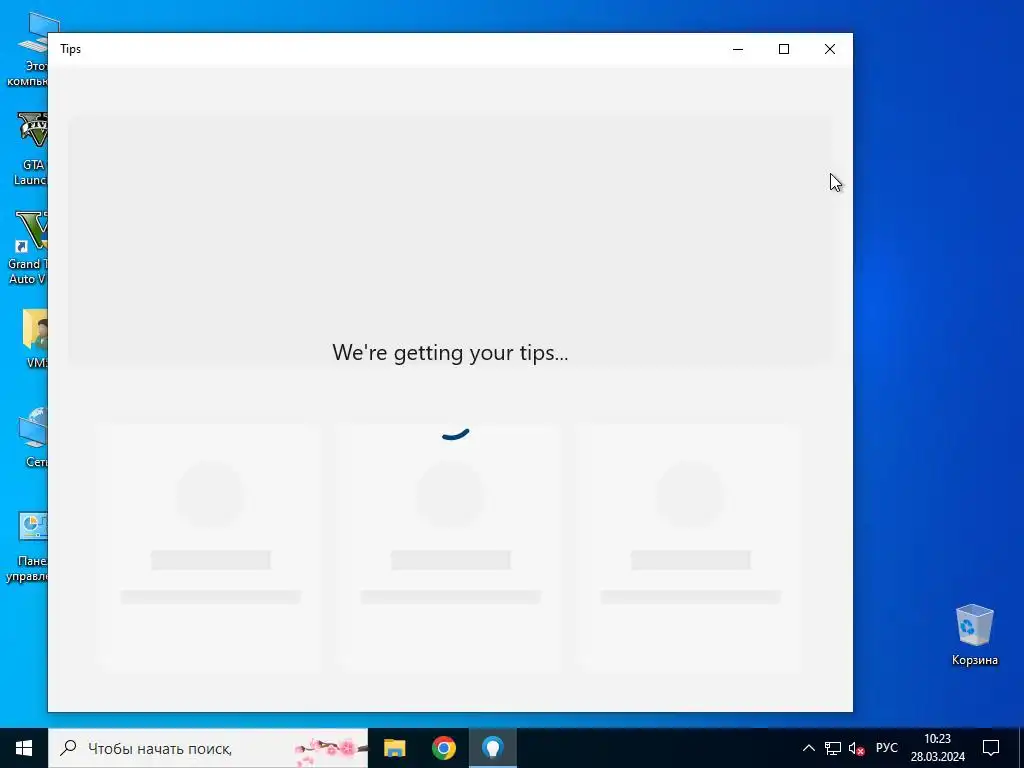This screenshot has height=768, width=1024.
Task: Select the Панель управления desktop icon
Action: (26, 546)
